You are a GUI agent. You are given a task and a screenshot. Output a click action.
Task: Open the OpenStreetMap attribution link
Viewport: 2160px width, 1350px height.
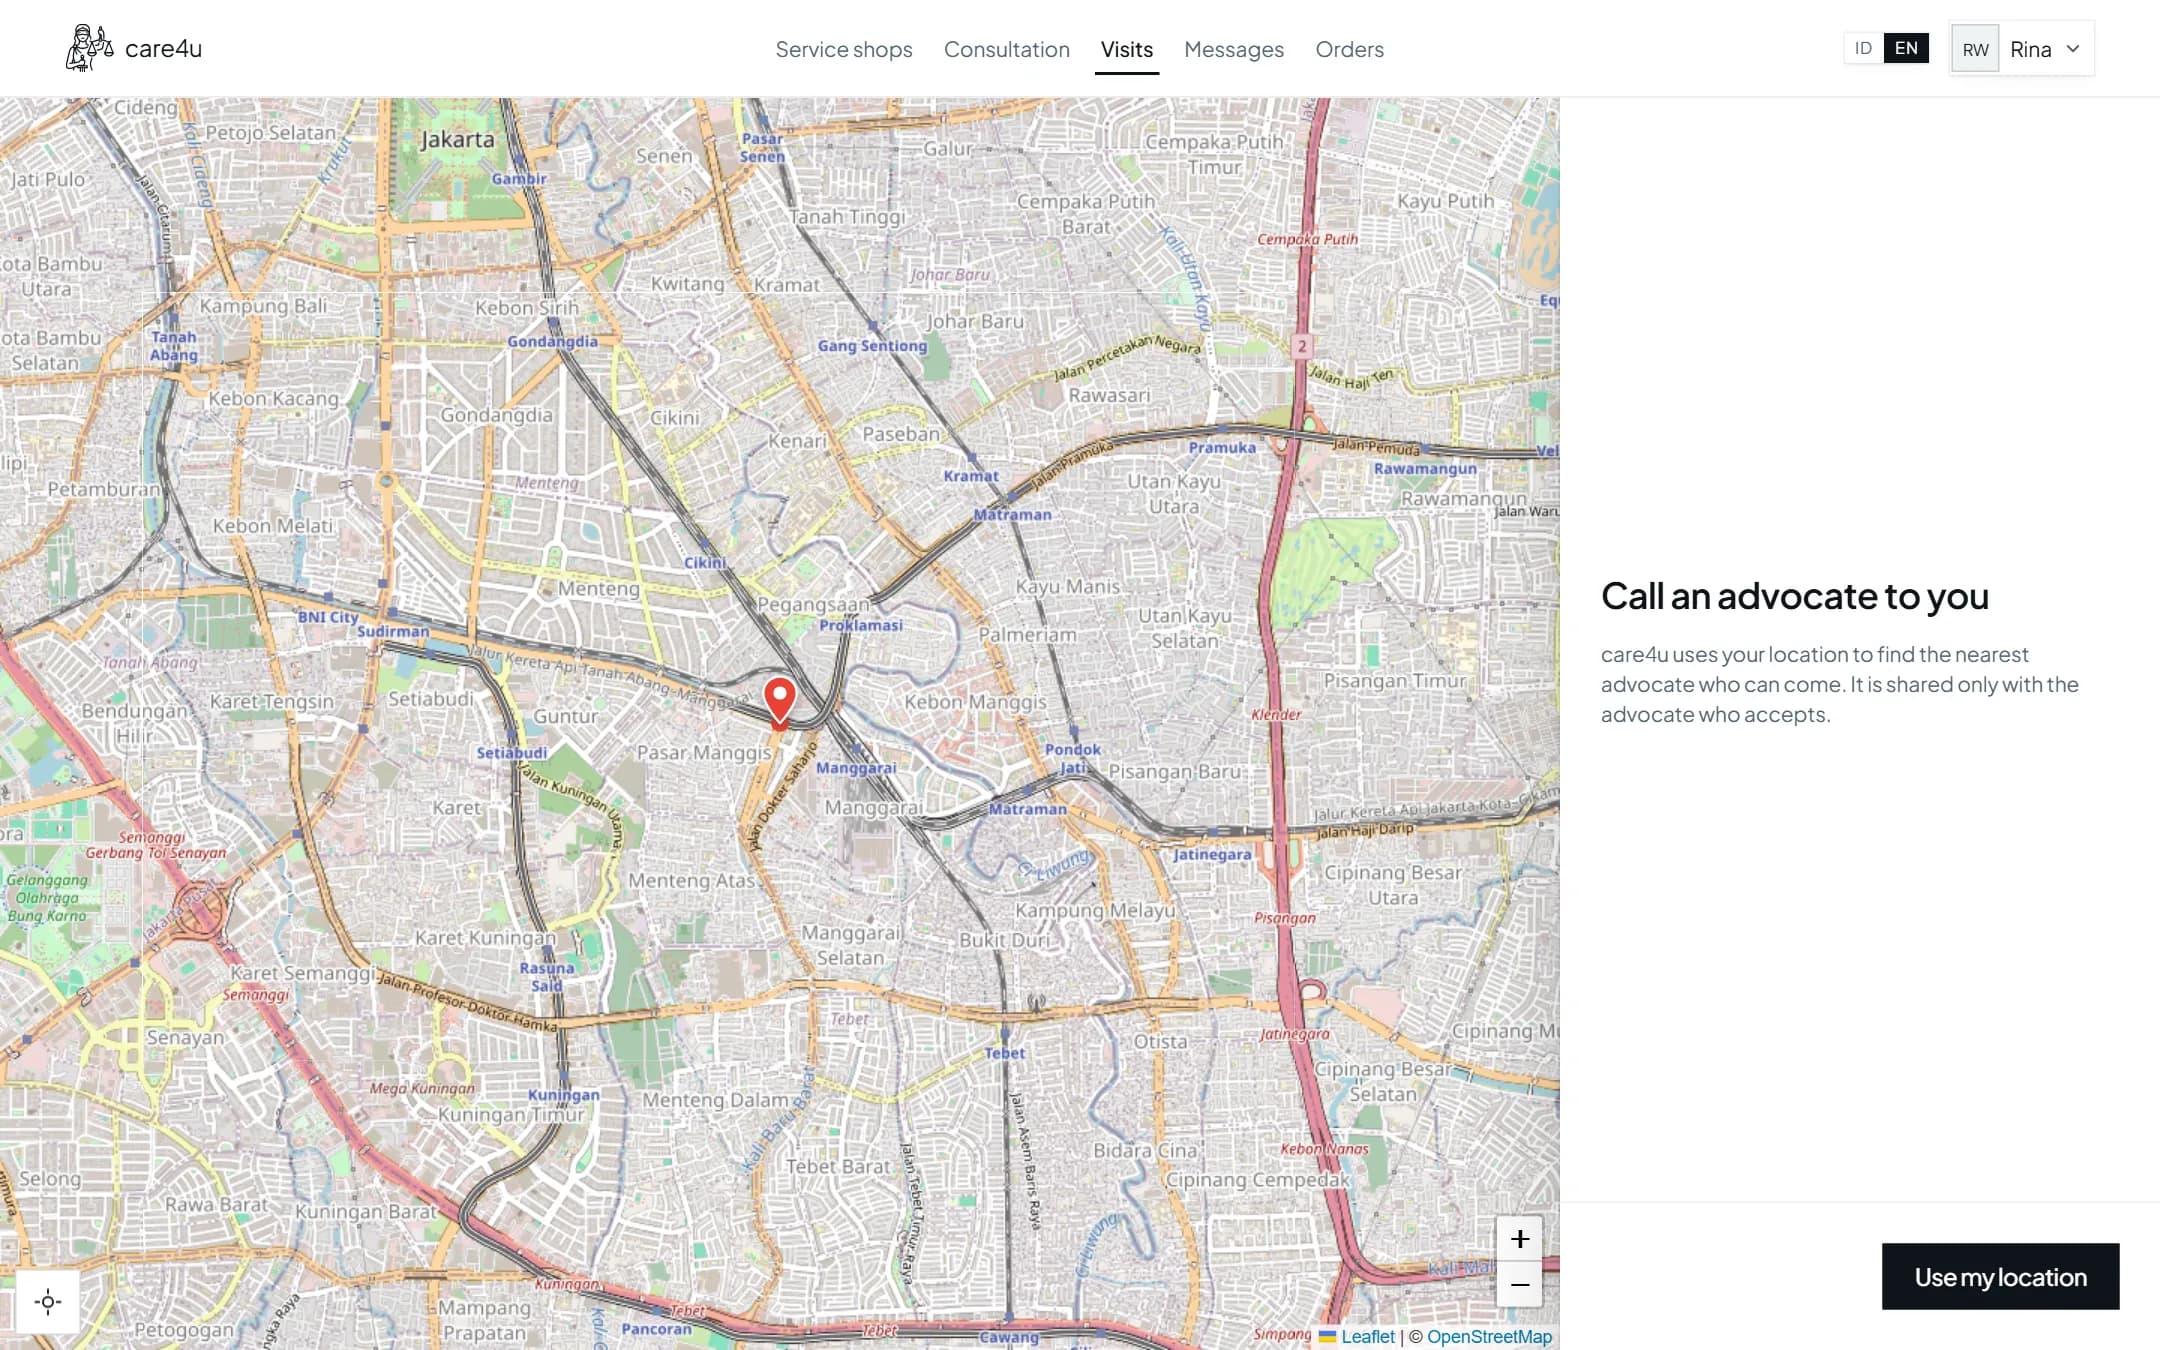[1489, 1336]
